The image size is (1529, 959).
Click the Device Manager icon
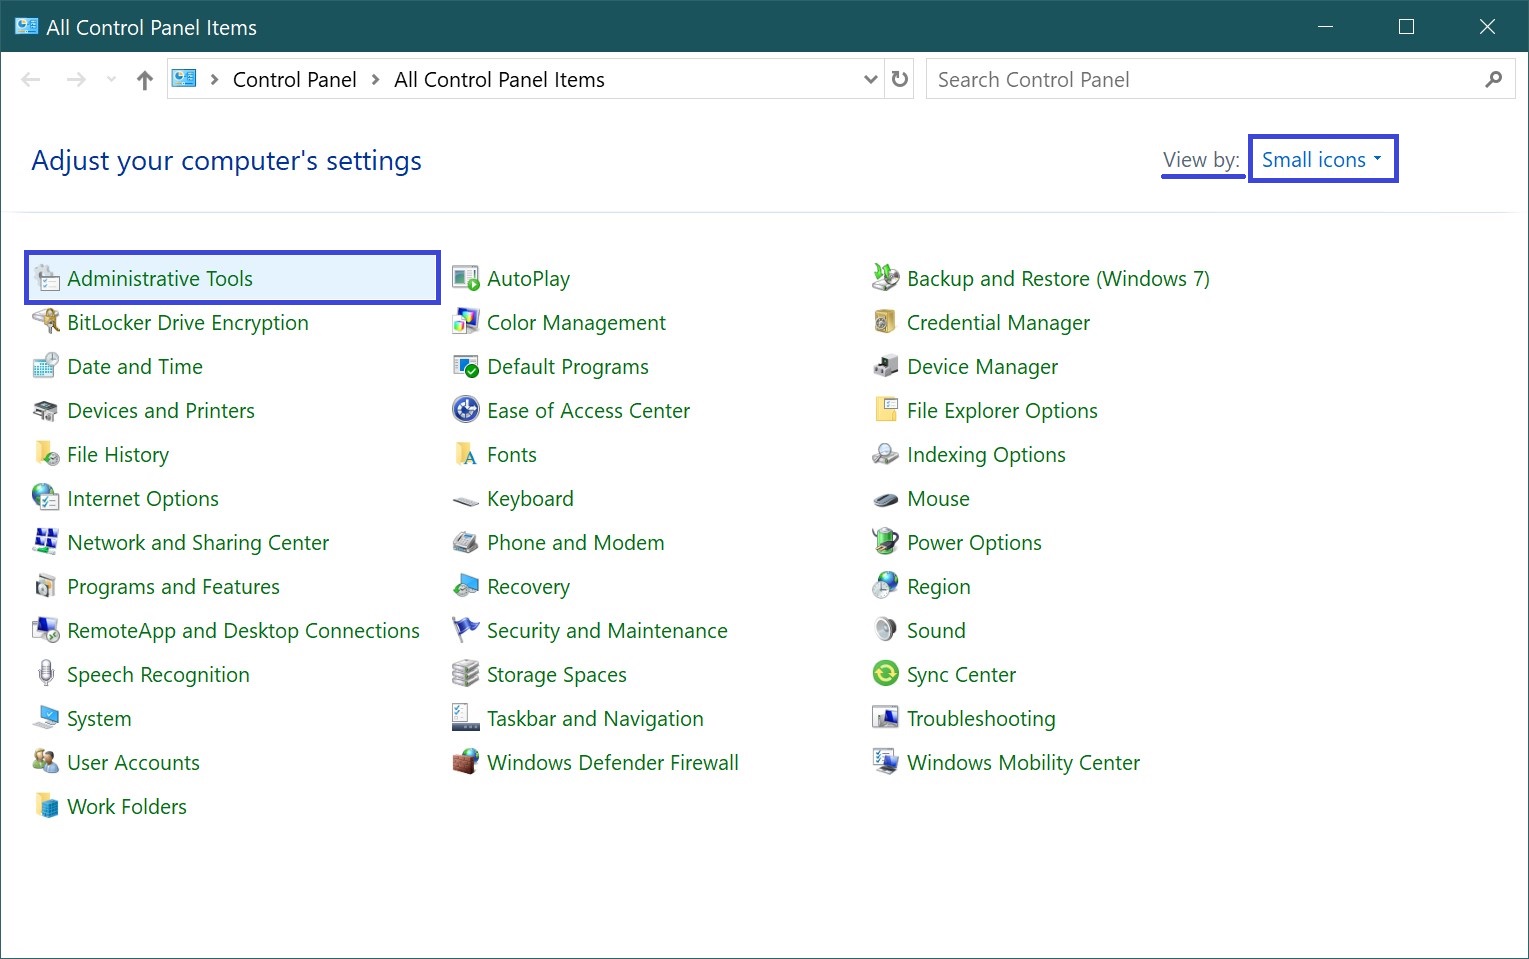coord(886,366)
